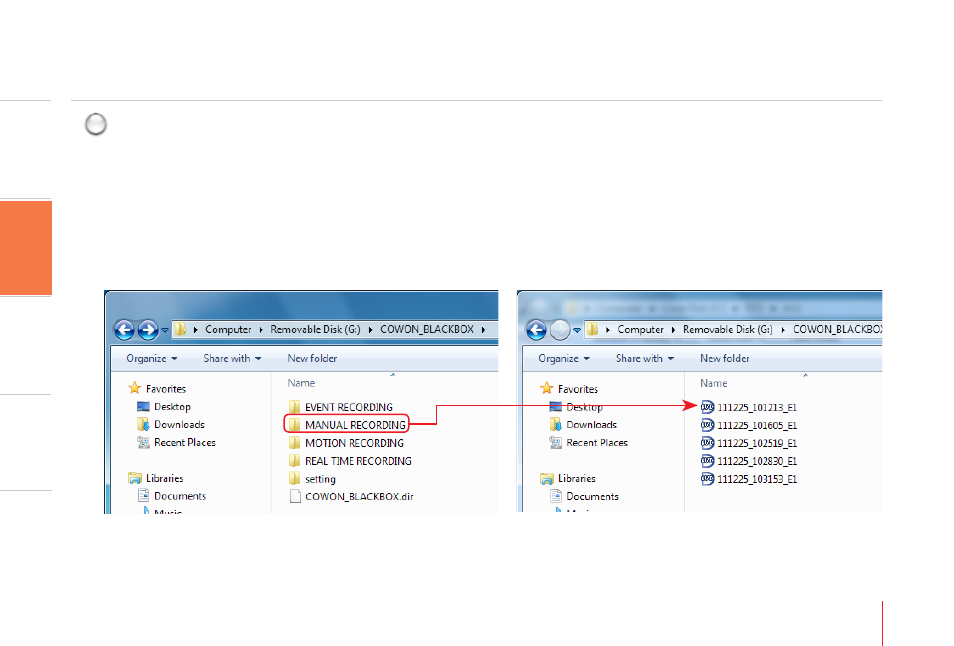
Task: Expand arrow after Computer in right address bar
Action: 674,330
